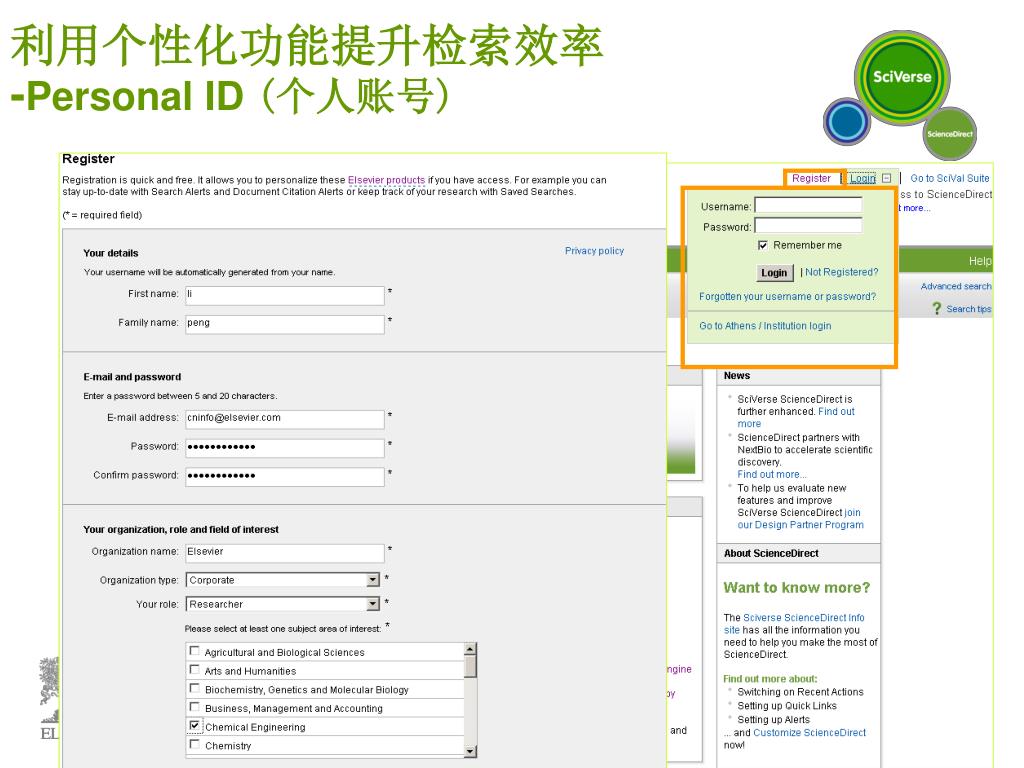Click the ScienceDirect green circle logo
Image resolution: width=1024 pixels, height=768 pixels.
click(950, 134)
